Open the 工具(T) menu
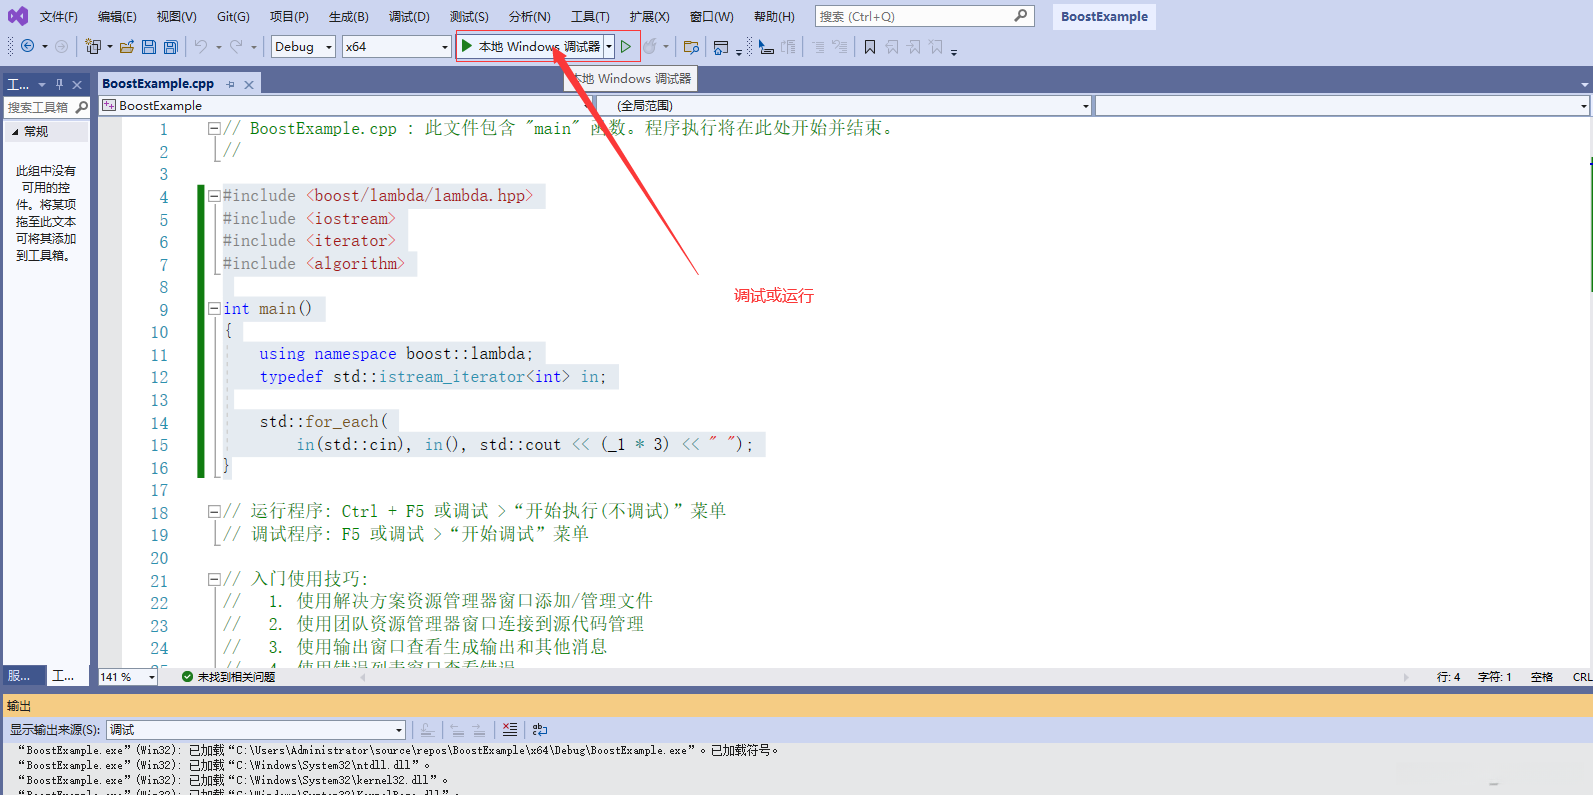Image resolution: width=1593 pixels, height=795 pixels. 590,16
